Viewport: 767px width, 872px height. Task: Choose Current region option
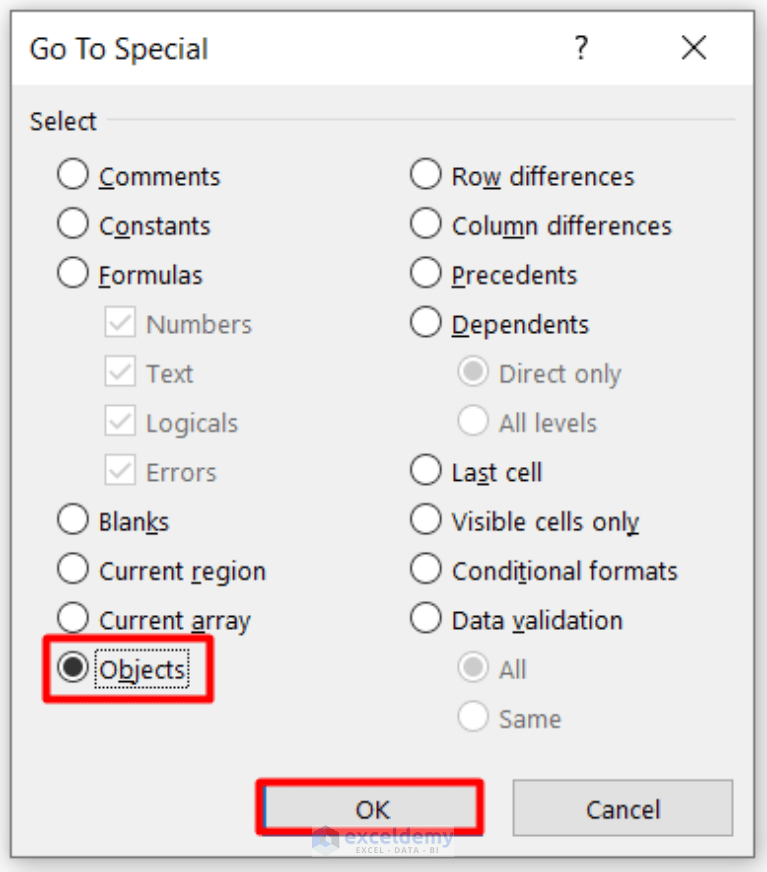tap(72, 568)
